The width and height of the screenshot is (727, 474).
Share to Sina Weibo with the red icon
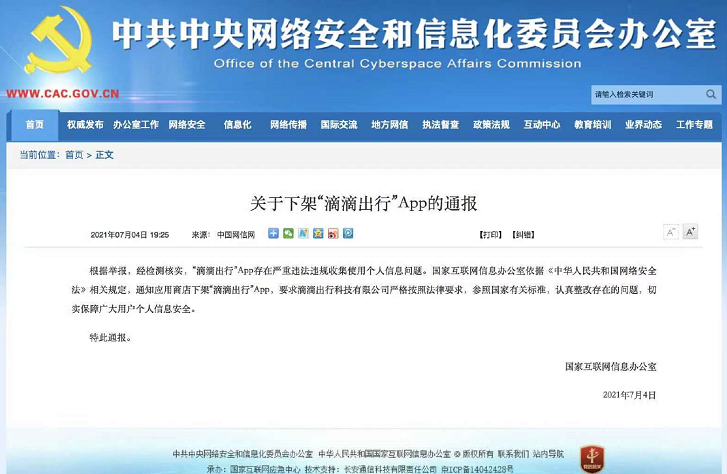click(333, 233)
